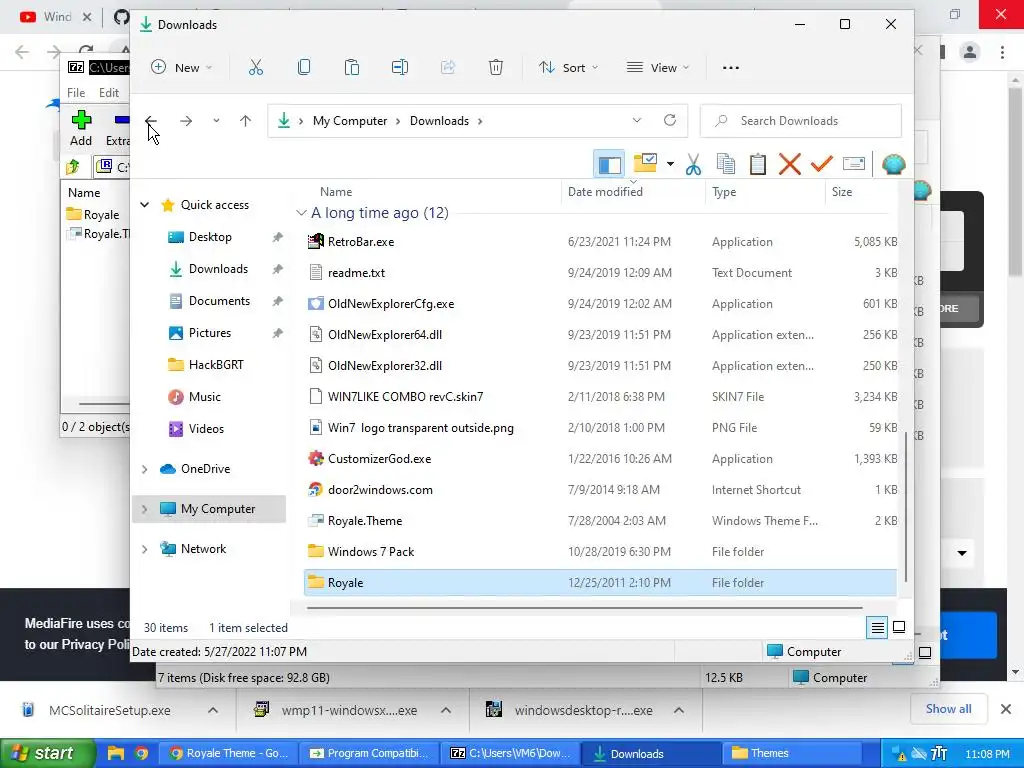Open the Sort dropdown

pos(568,67)
